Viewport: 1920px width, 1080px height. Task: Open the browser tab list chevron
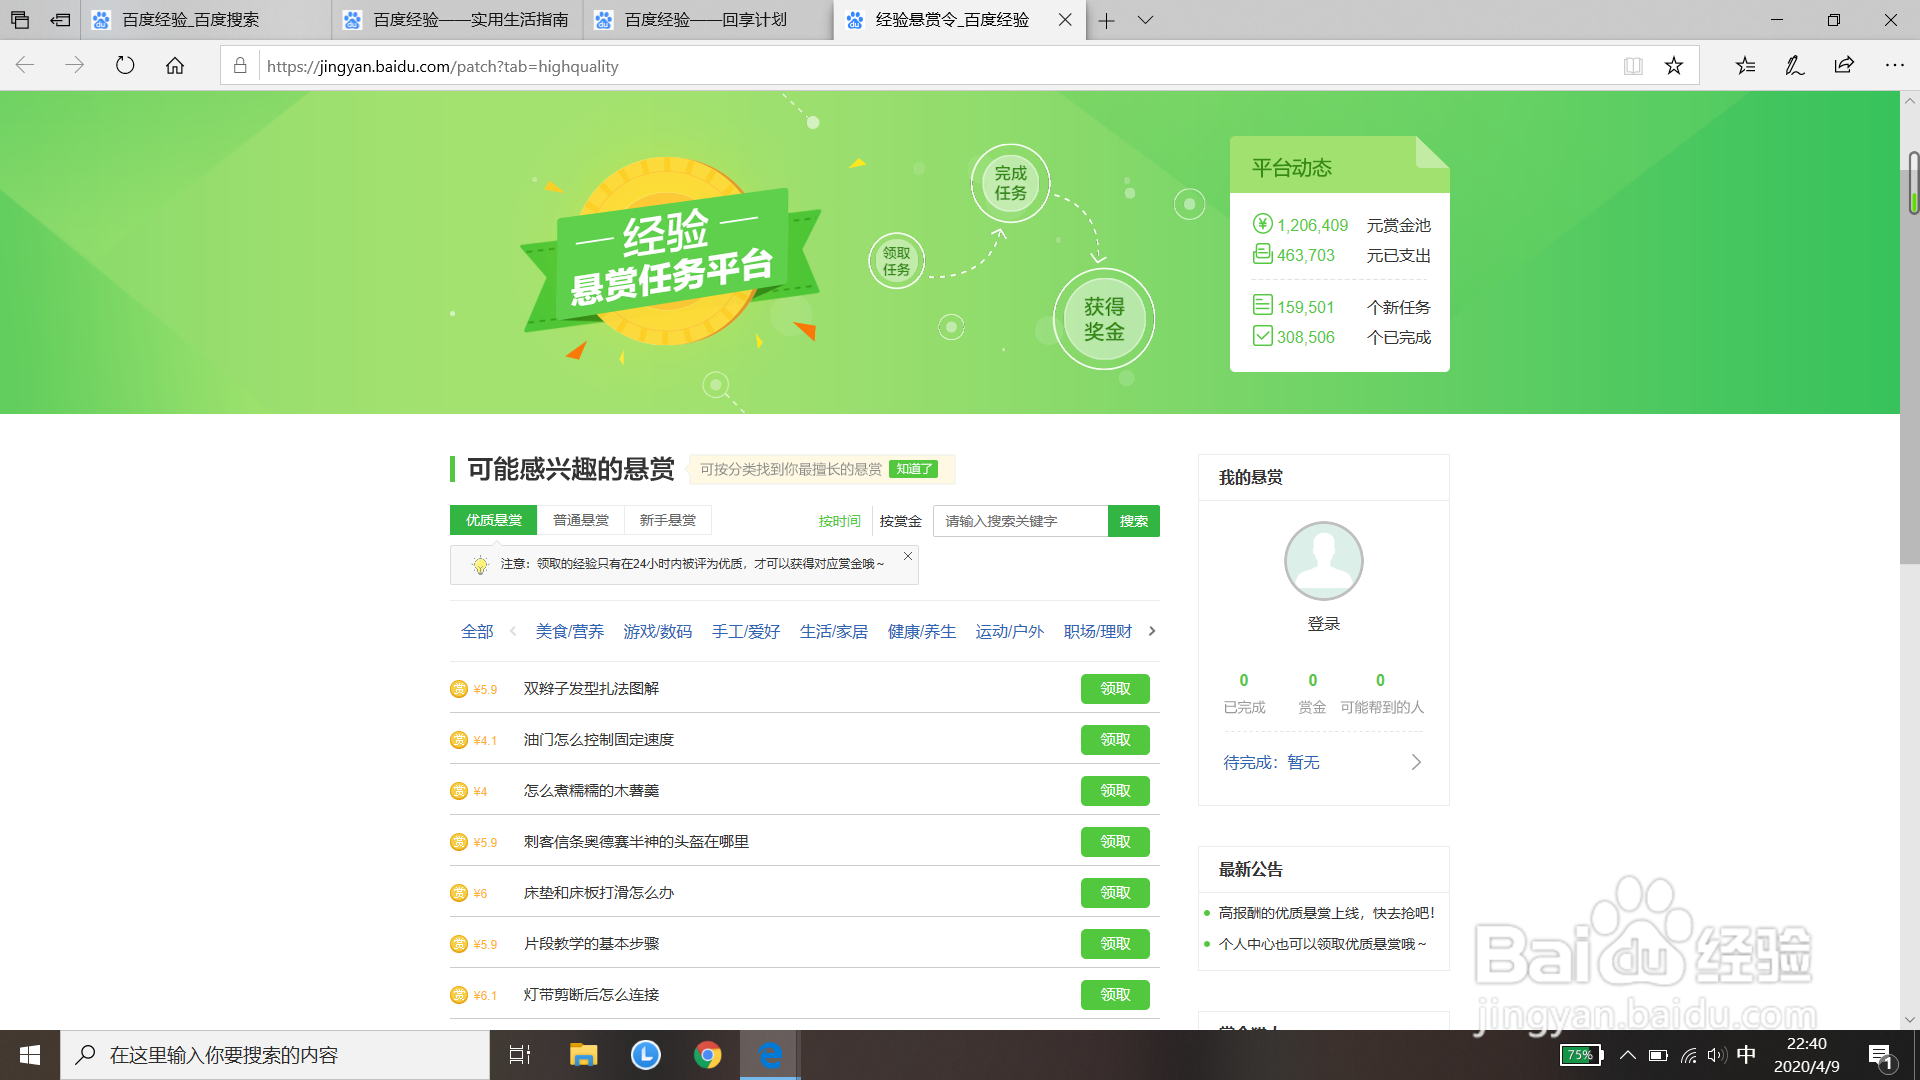pyautogui.click(x=1143, y=20)
